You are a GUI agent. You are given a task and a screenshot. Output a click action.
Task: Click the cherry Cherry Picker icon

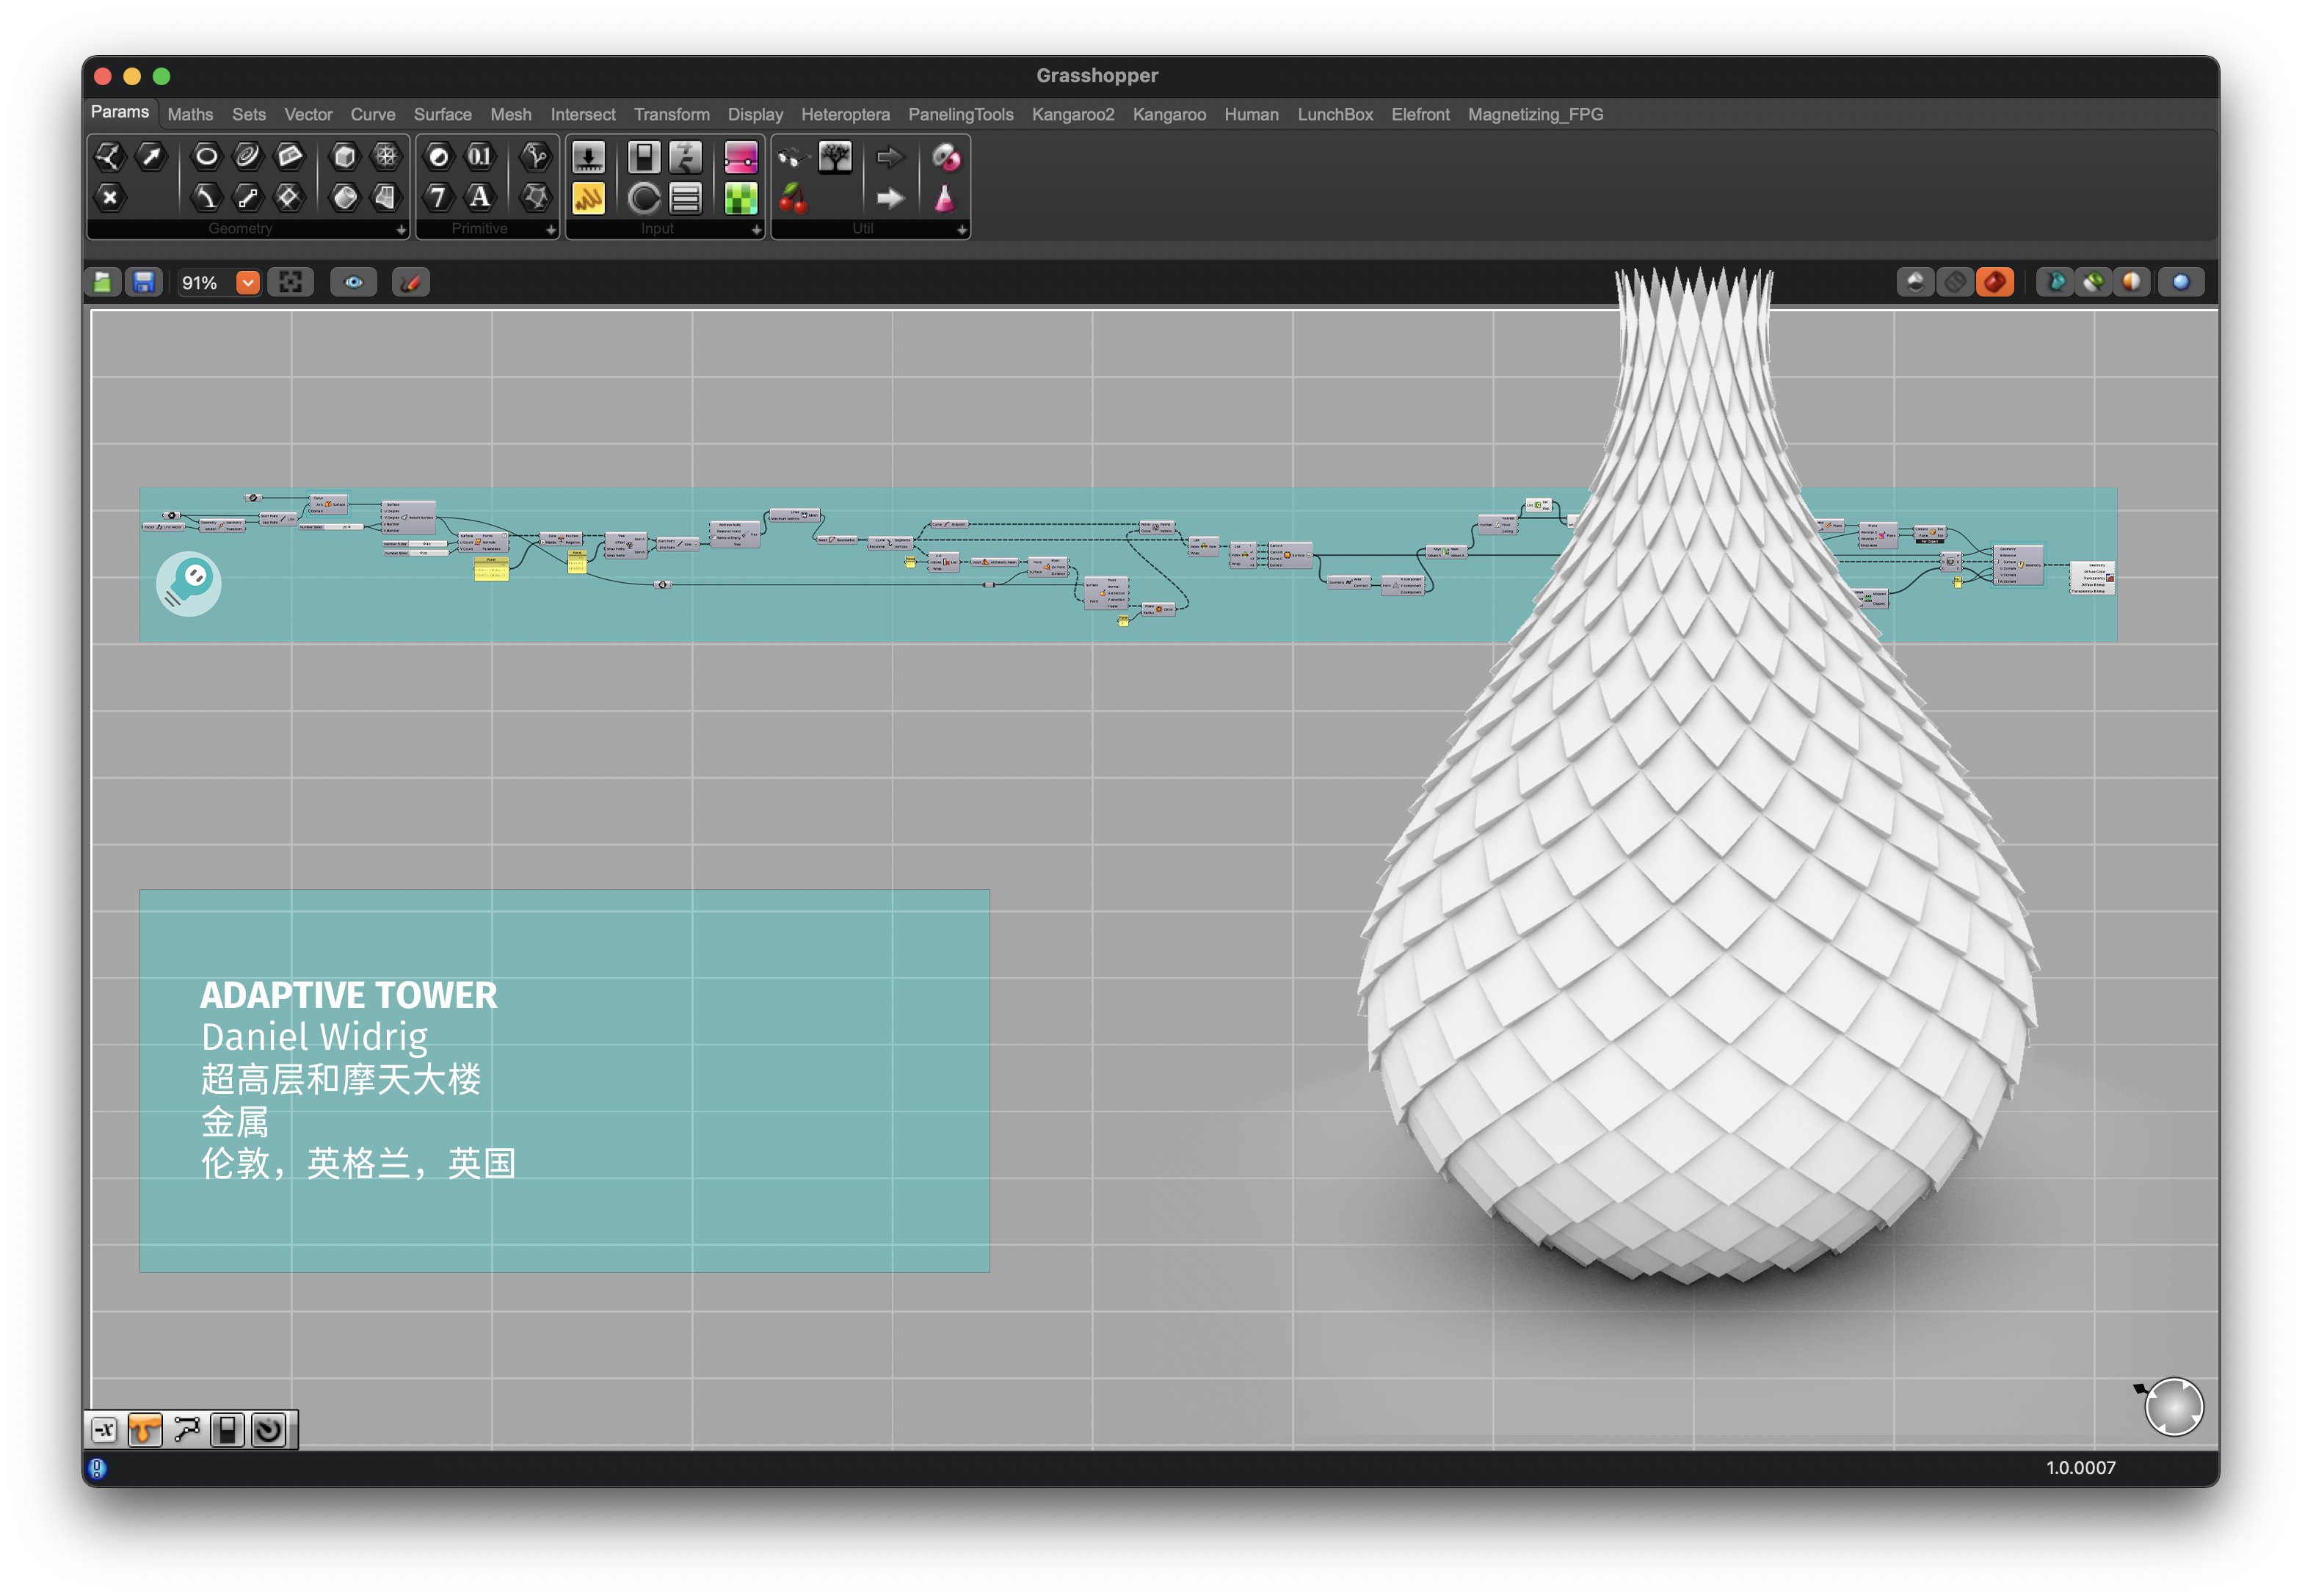pyautogui.click(x=793, y=199)
